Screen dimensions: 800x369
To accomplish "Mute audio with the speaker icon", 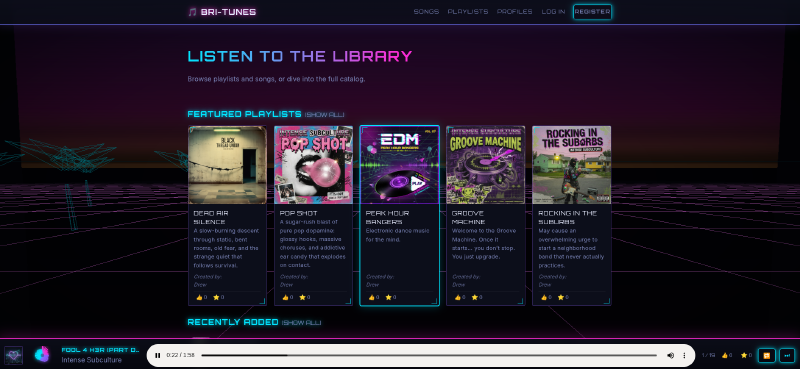I will pyautogui.click(x=670, y=356).
